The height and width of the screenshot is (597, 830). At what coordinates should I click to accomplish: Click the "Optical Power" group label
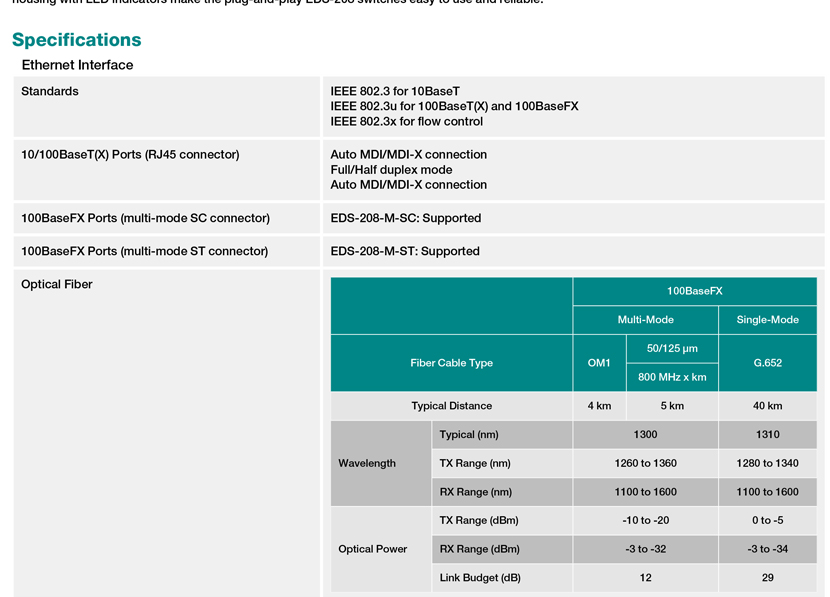click(373, 549)
